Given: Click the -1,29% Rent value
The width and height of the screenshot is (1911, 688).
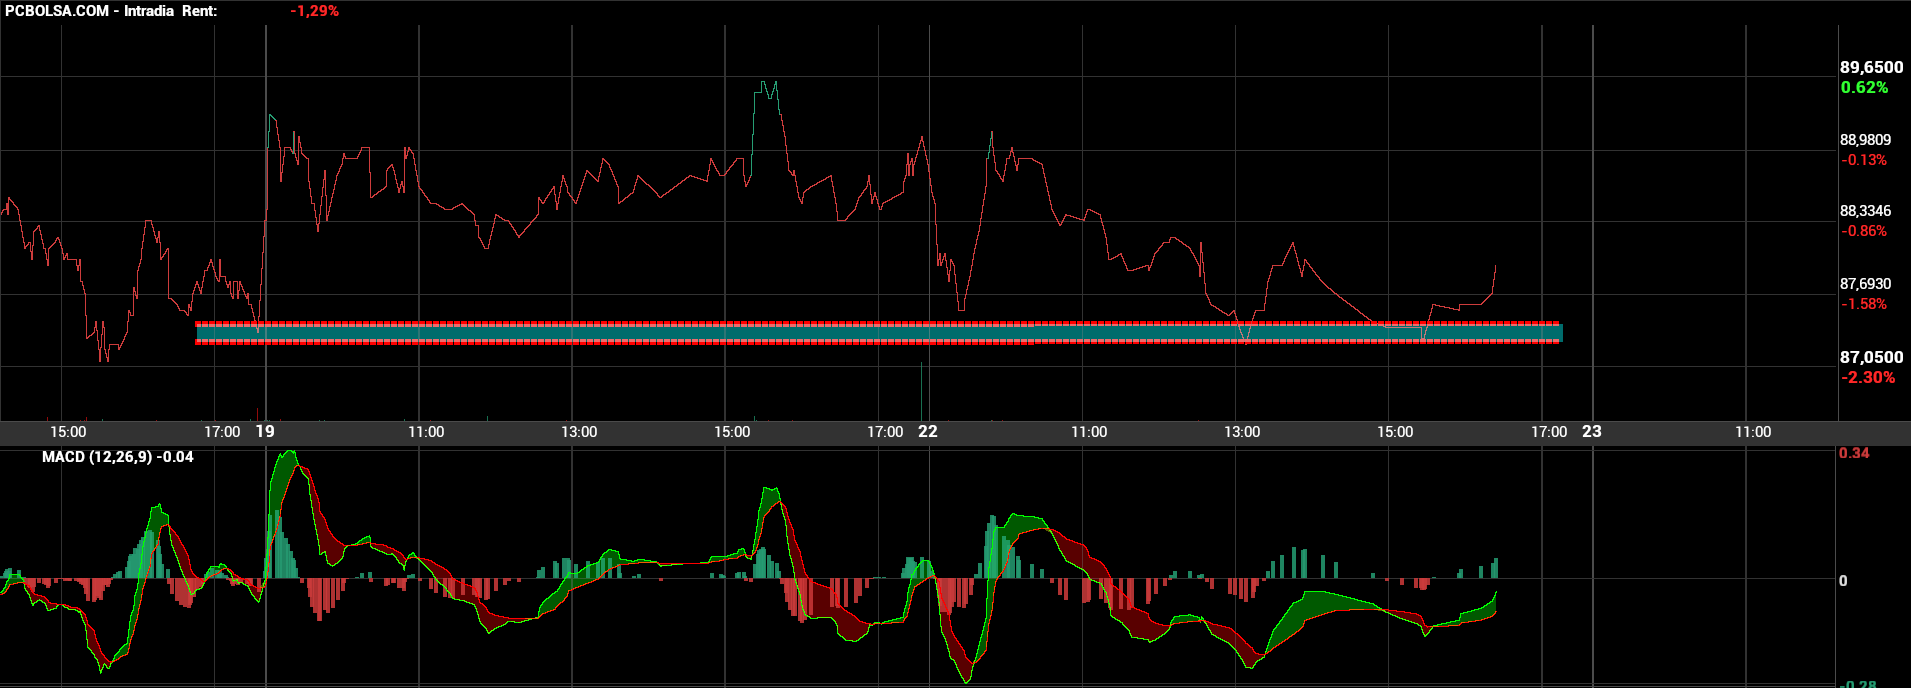Looking at the screenshot, I should tap(315, 11).
